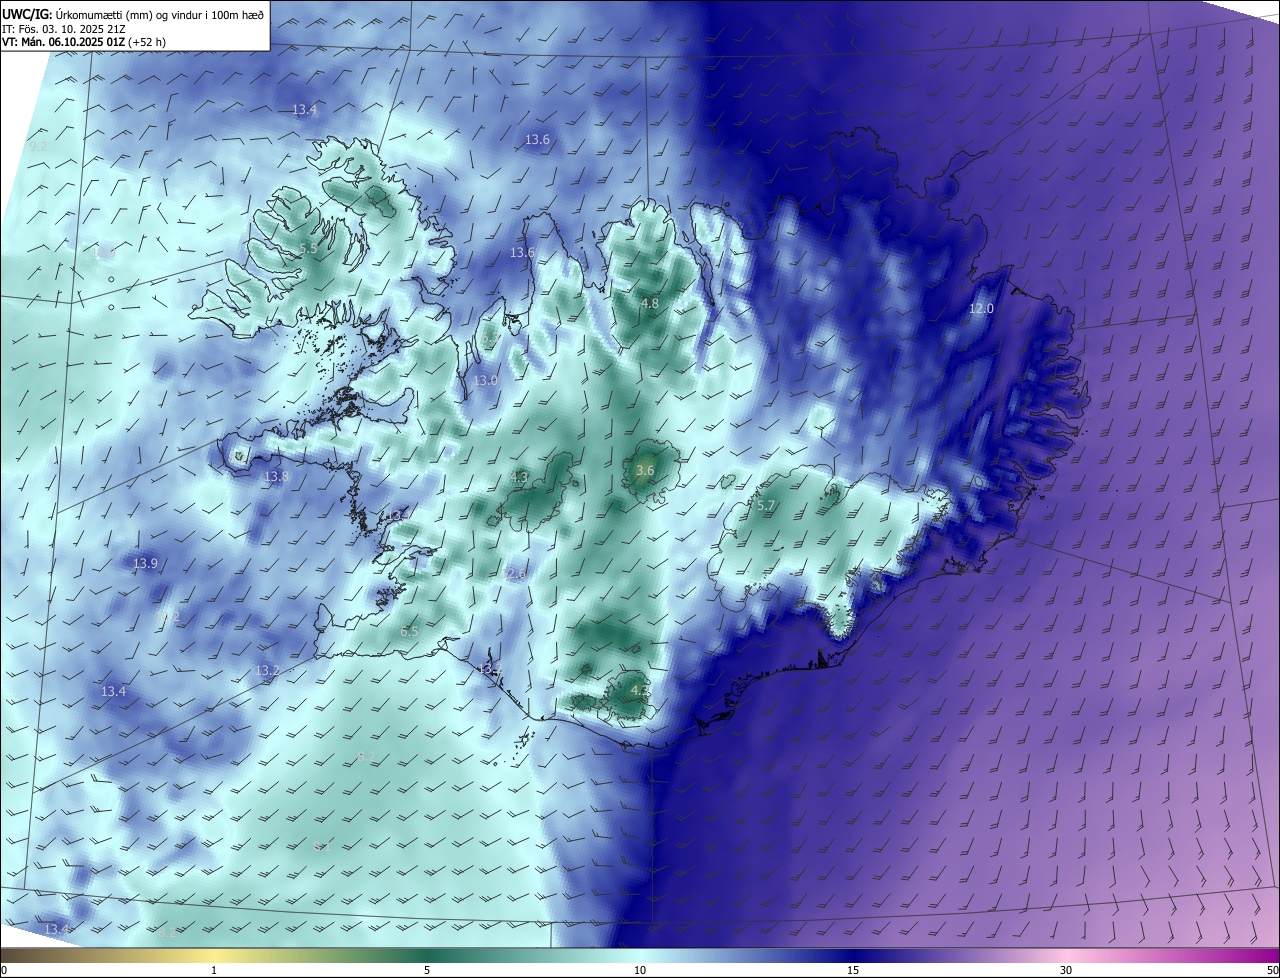The image size is (1280, 978).
Task: Select the 'IT: Fös. 03. 10. 2025 21Z' line
Action: (x=63, y=29)
